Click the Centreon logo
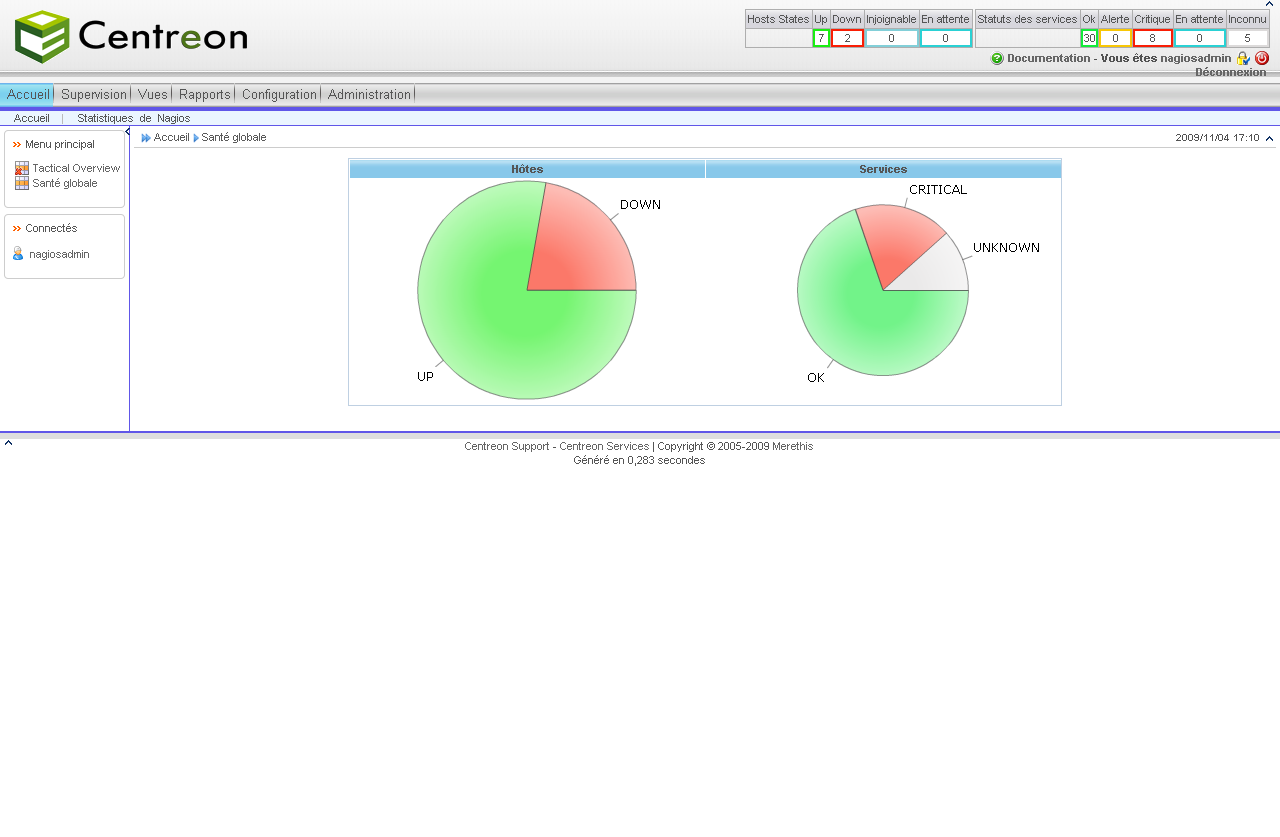 point(131,37)
